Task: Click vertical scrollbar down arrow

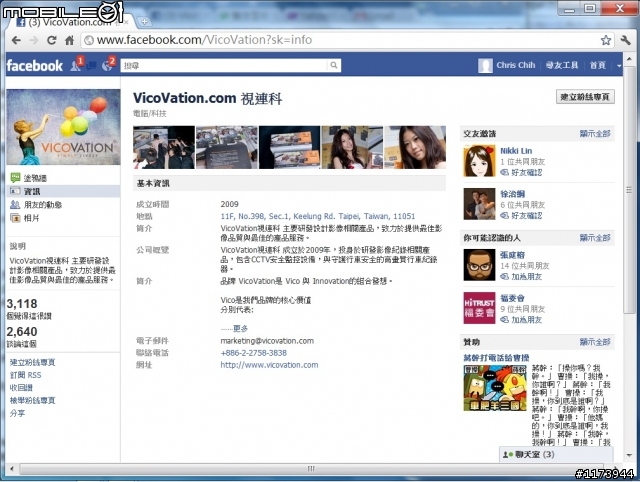Action: 629,455
